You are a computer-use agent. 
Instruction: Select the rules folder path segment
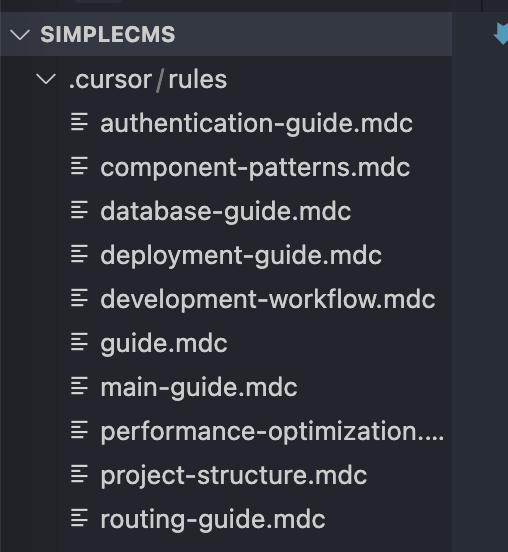point(197,80)
